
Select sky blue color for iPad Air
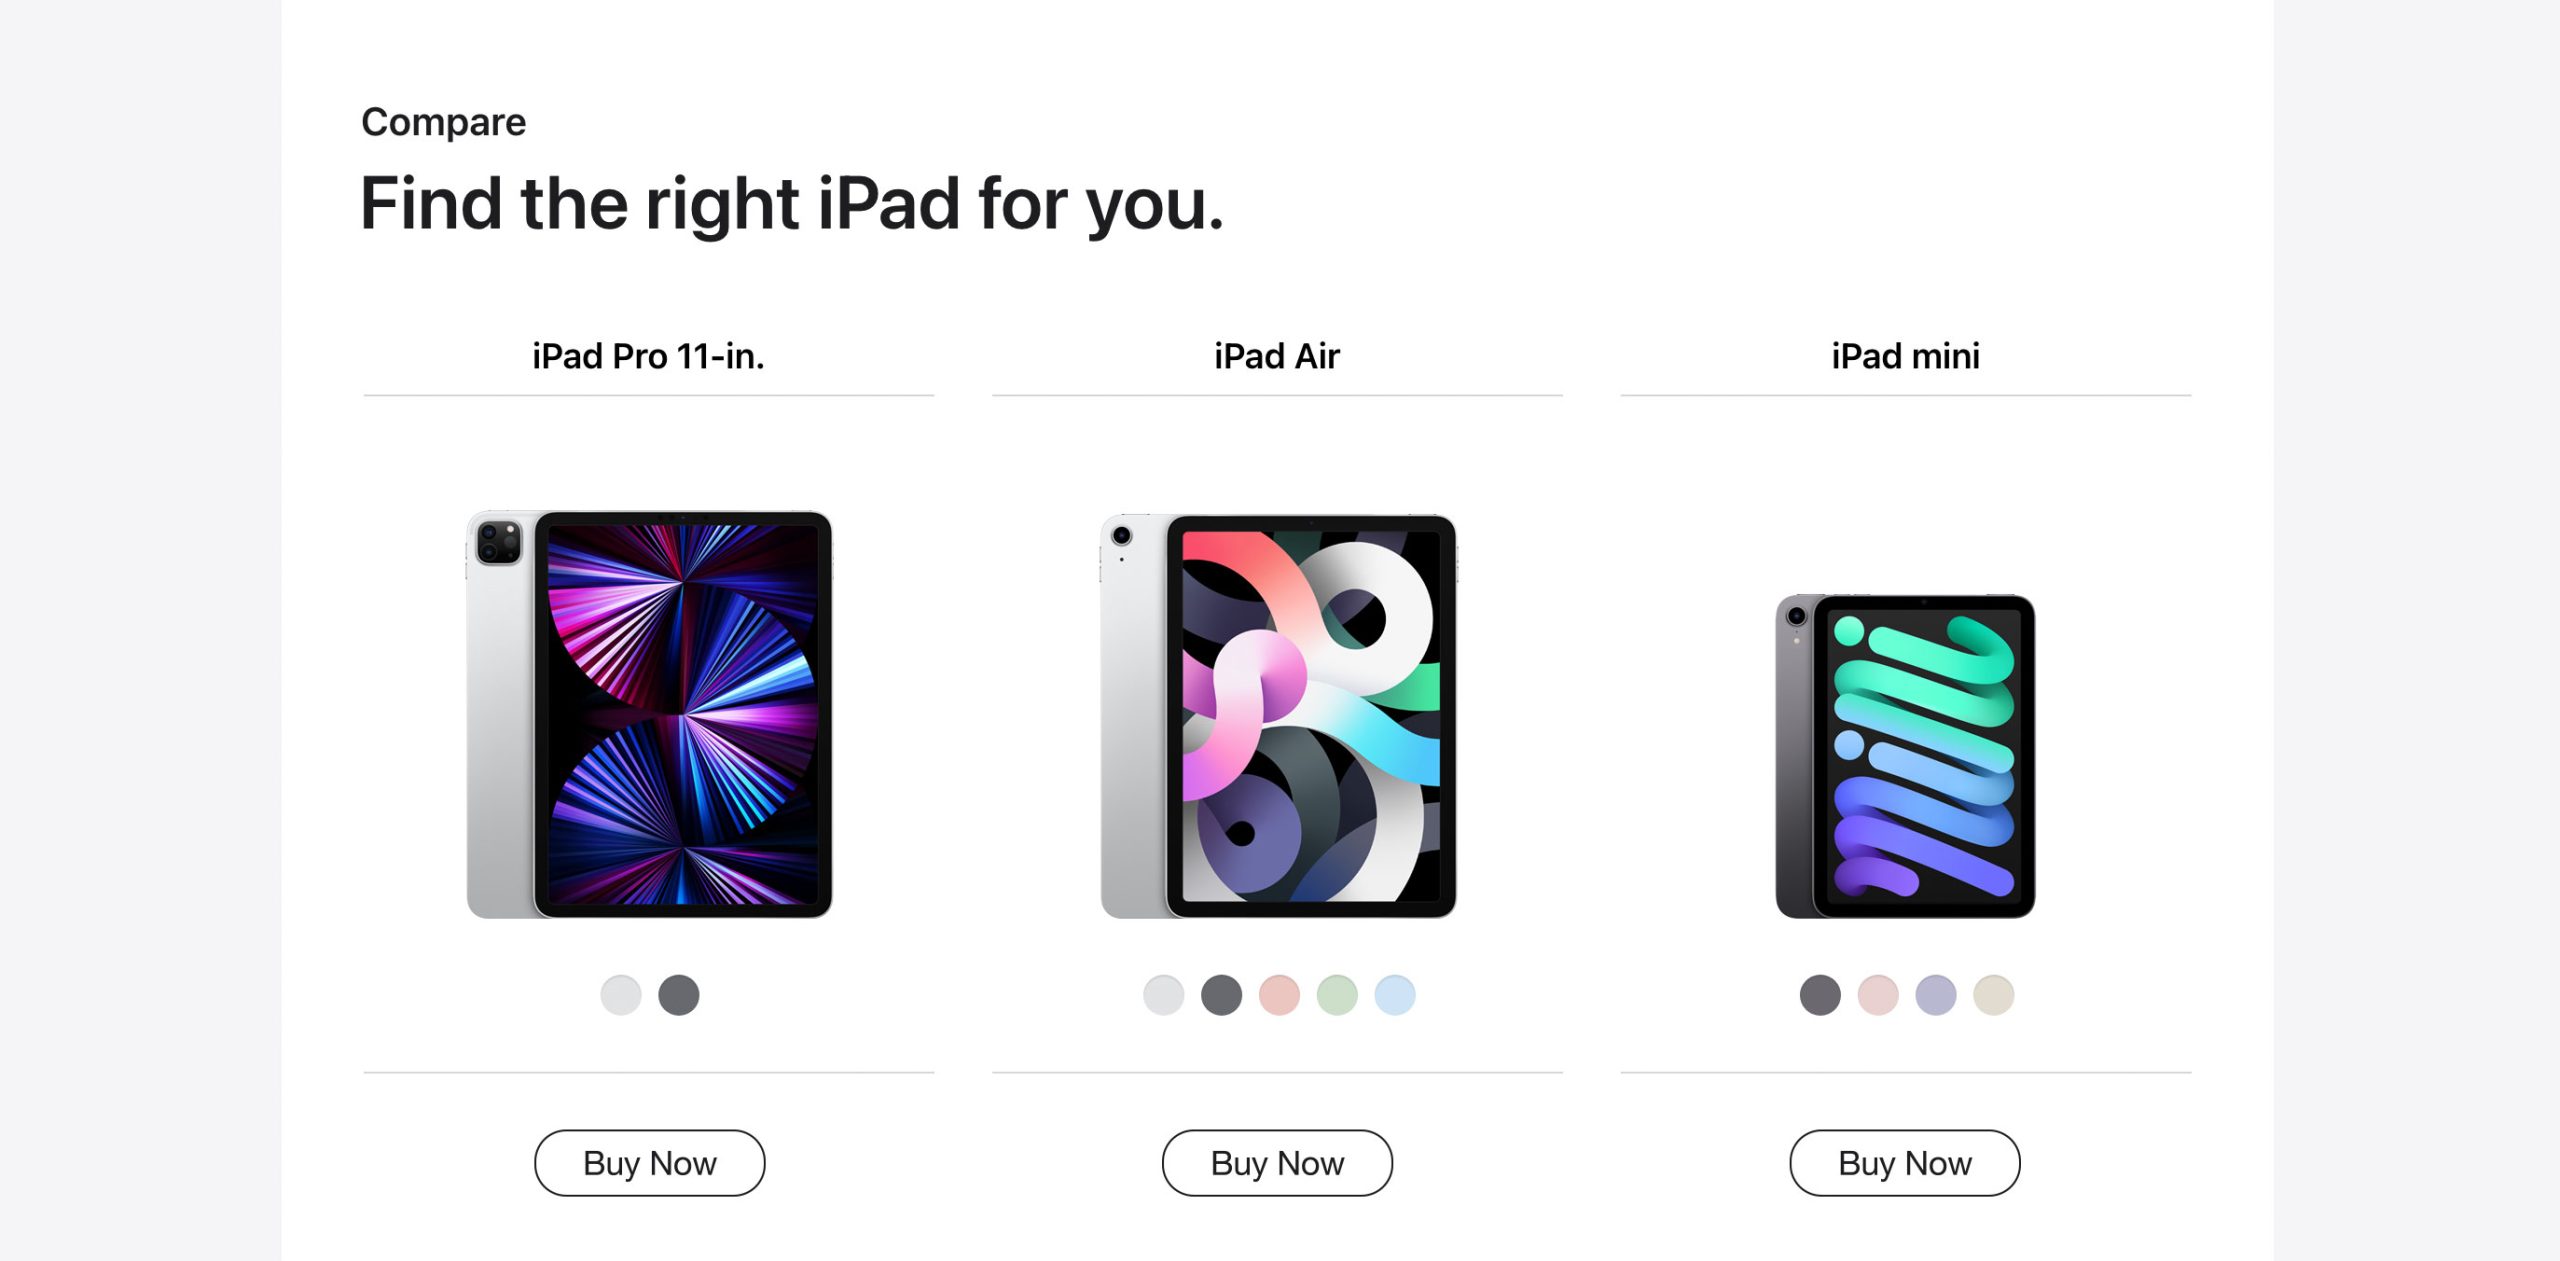coord(1395,995)
